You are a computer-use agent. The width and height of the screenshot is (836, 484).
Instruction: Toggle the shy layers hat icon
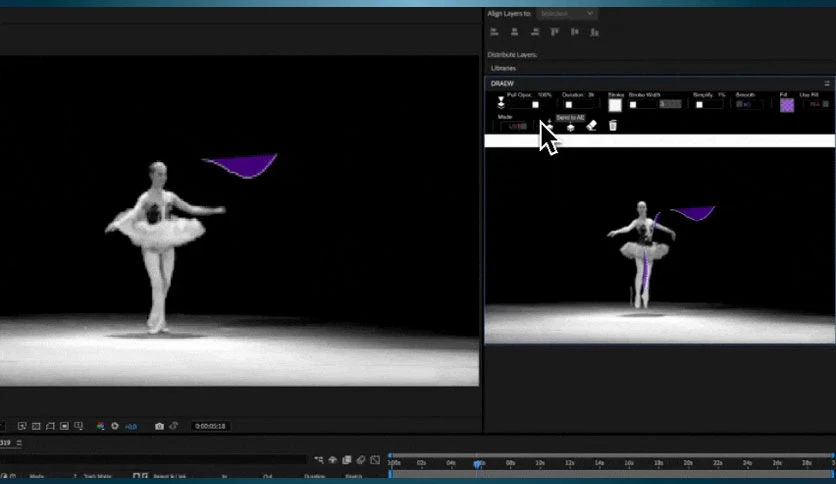(x=333, y=459)
